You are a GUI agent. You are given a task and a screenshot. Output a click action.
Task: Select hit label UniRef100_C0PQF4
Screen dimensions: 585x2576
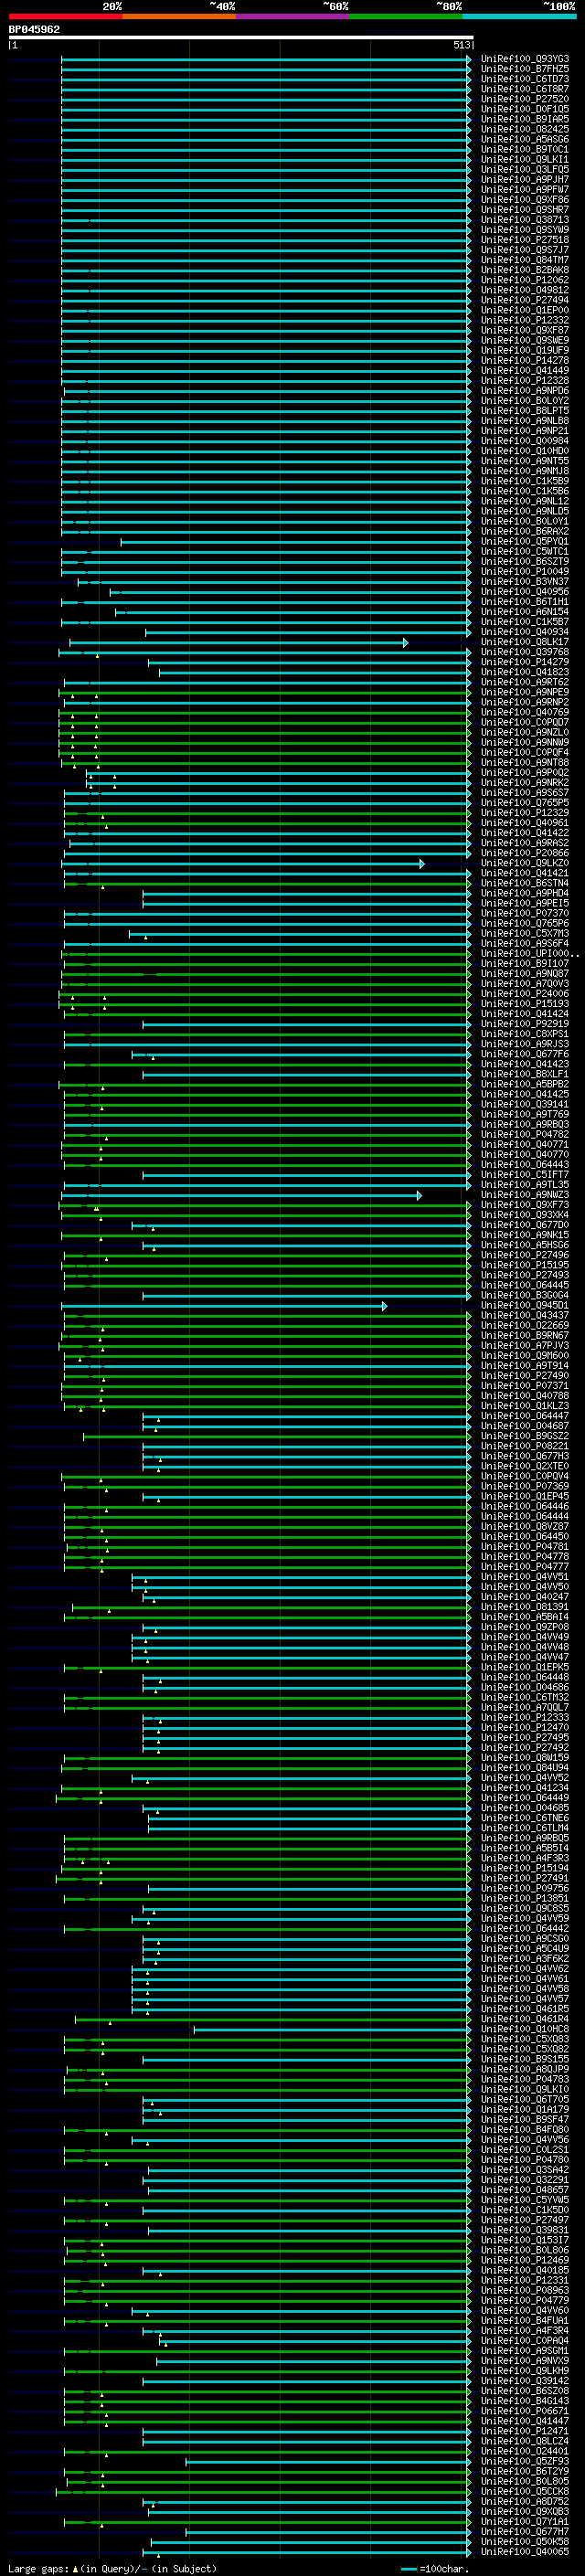[x=524, y=753]
